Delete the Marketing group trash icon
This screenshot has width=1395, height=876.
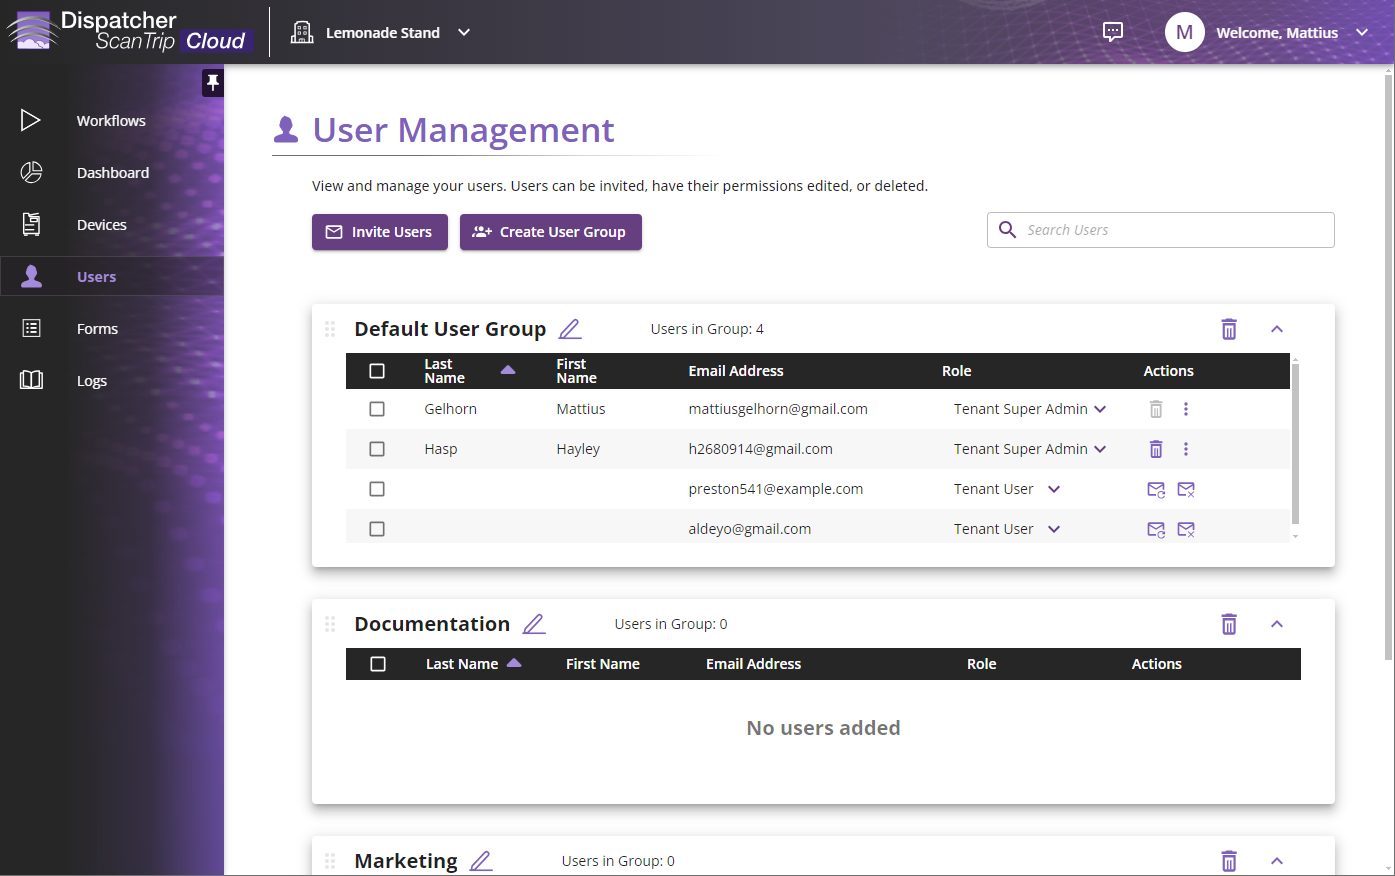(1229, 860)
